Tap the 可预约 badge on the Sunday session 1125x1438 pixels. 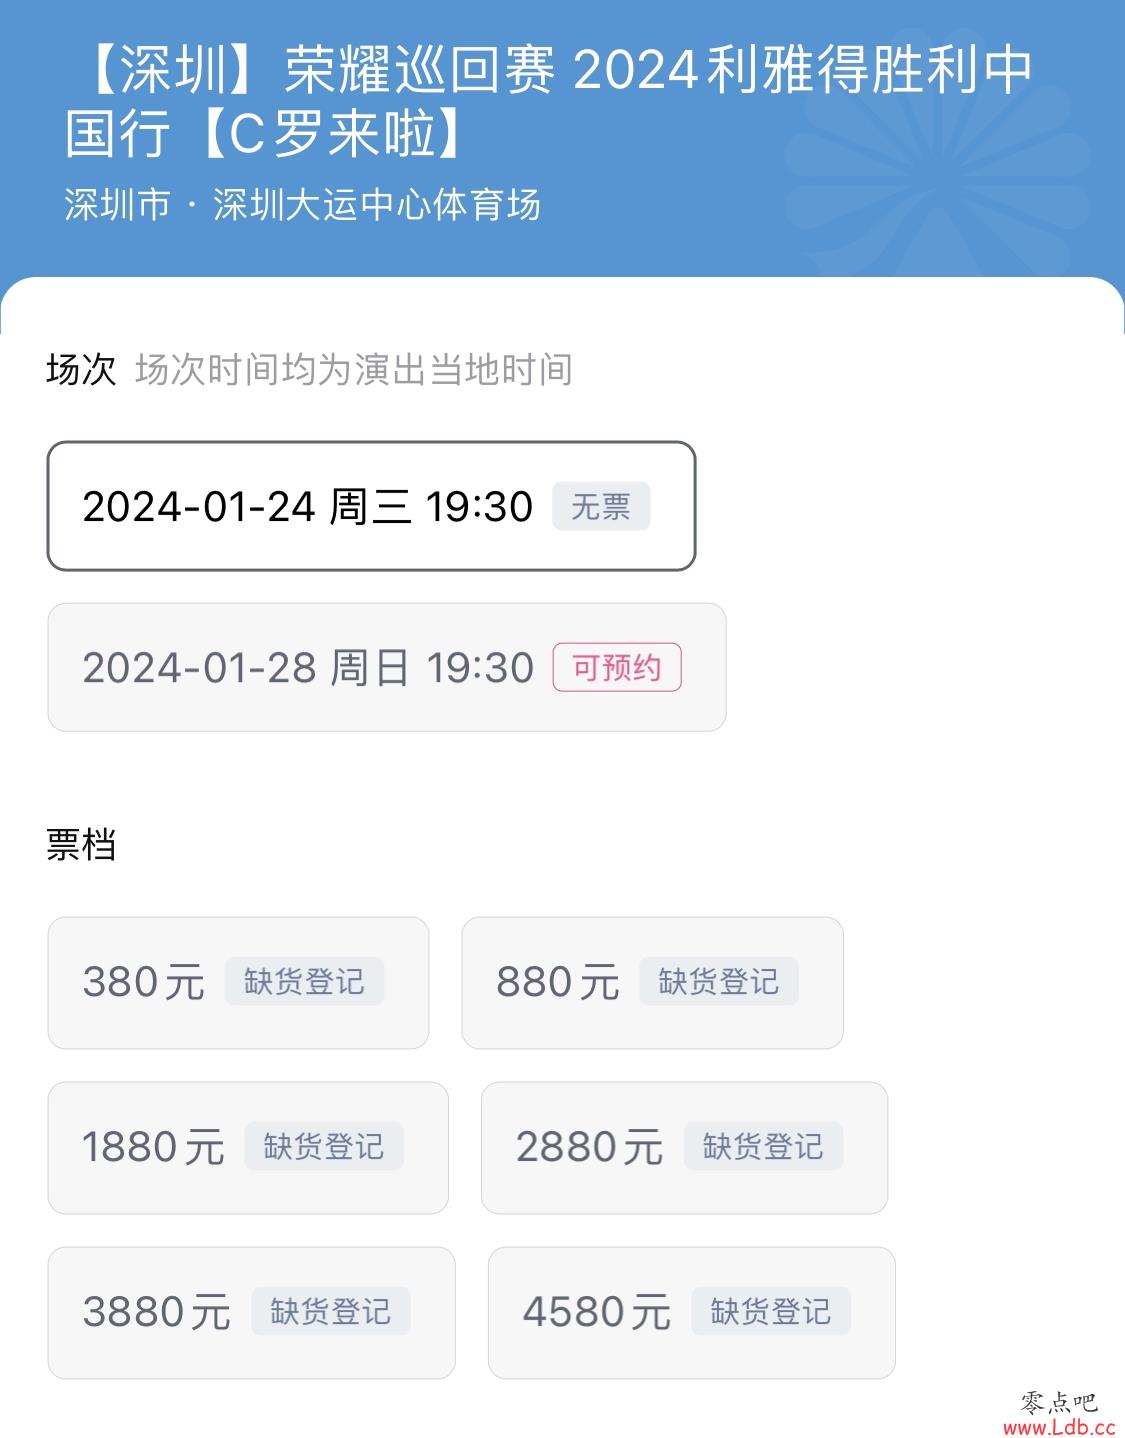point(617,667)
